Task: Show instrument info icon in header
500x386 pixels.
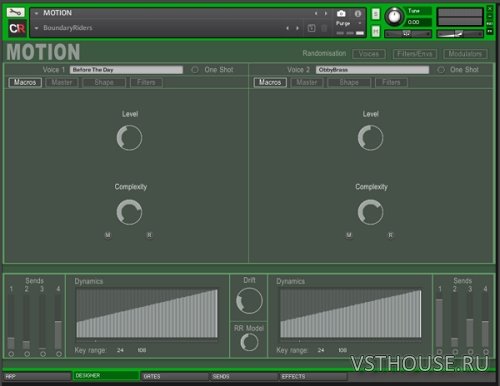Action: pyautogui.click(x=358, y=14)
